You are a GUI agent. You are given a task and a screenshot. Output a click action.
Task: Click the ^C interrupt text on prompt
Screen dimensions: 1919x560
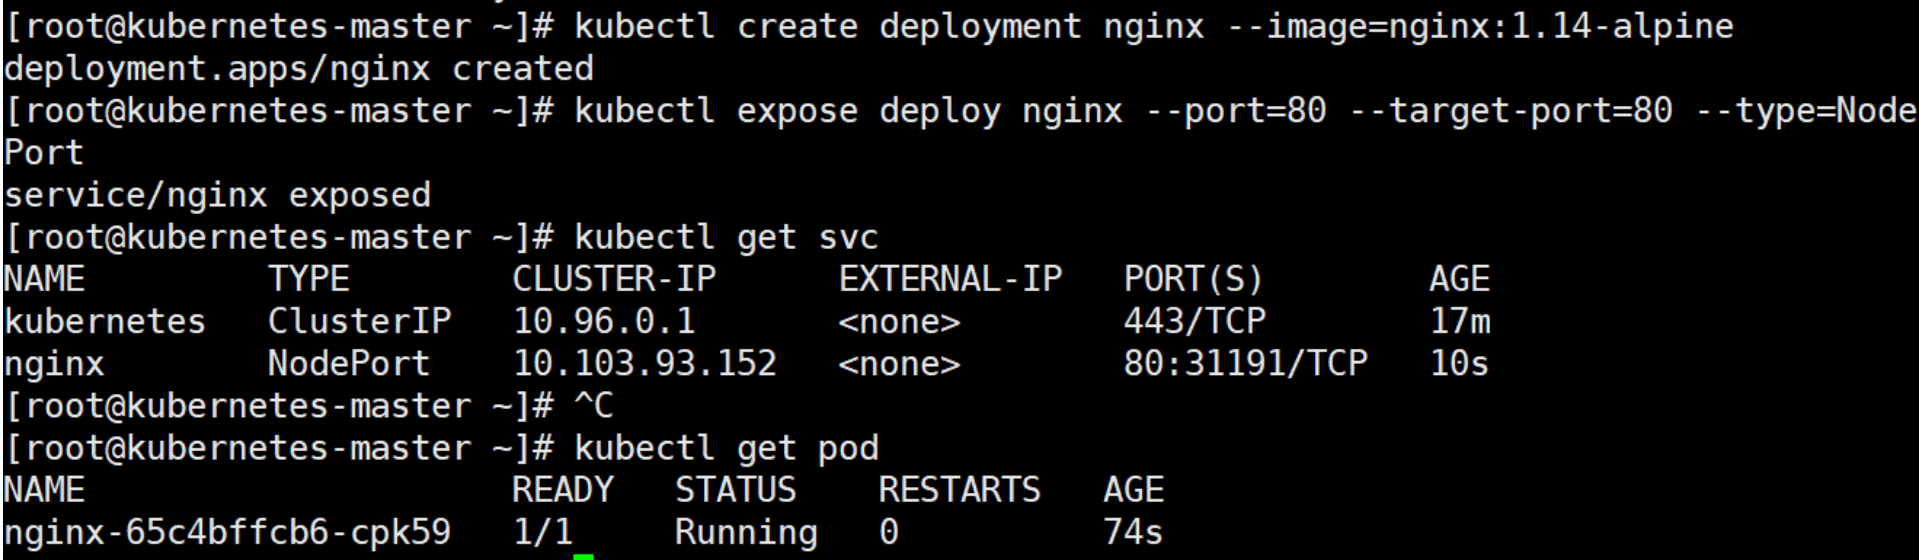(x=593, y=406)
